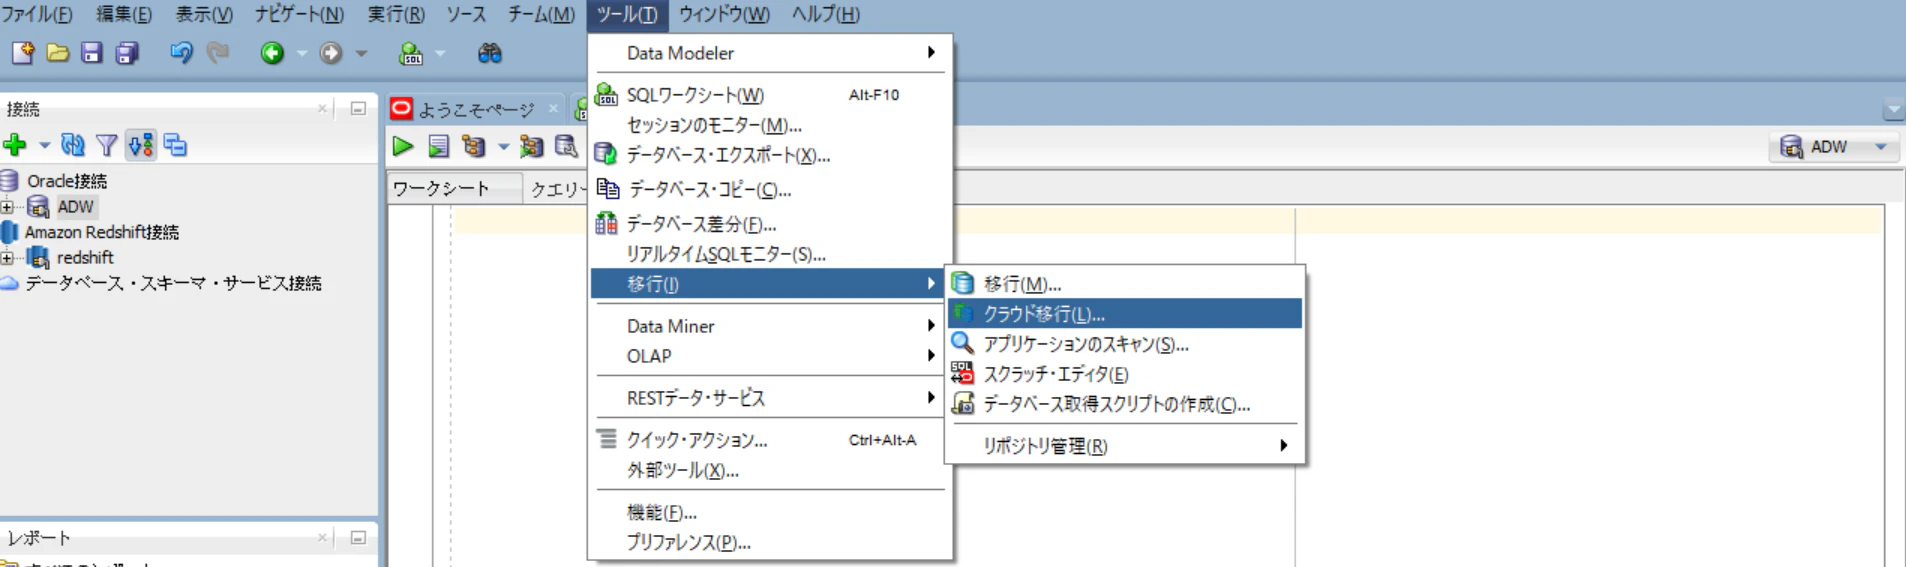Choose リアルタイムSQLモニター(S)... entry
Screen dimensions: 1906x567
[770, 254]
